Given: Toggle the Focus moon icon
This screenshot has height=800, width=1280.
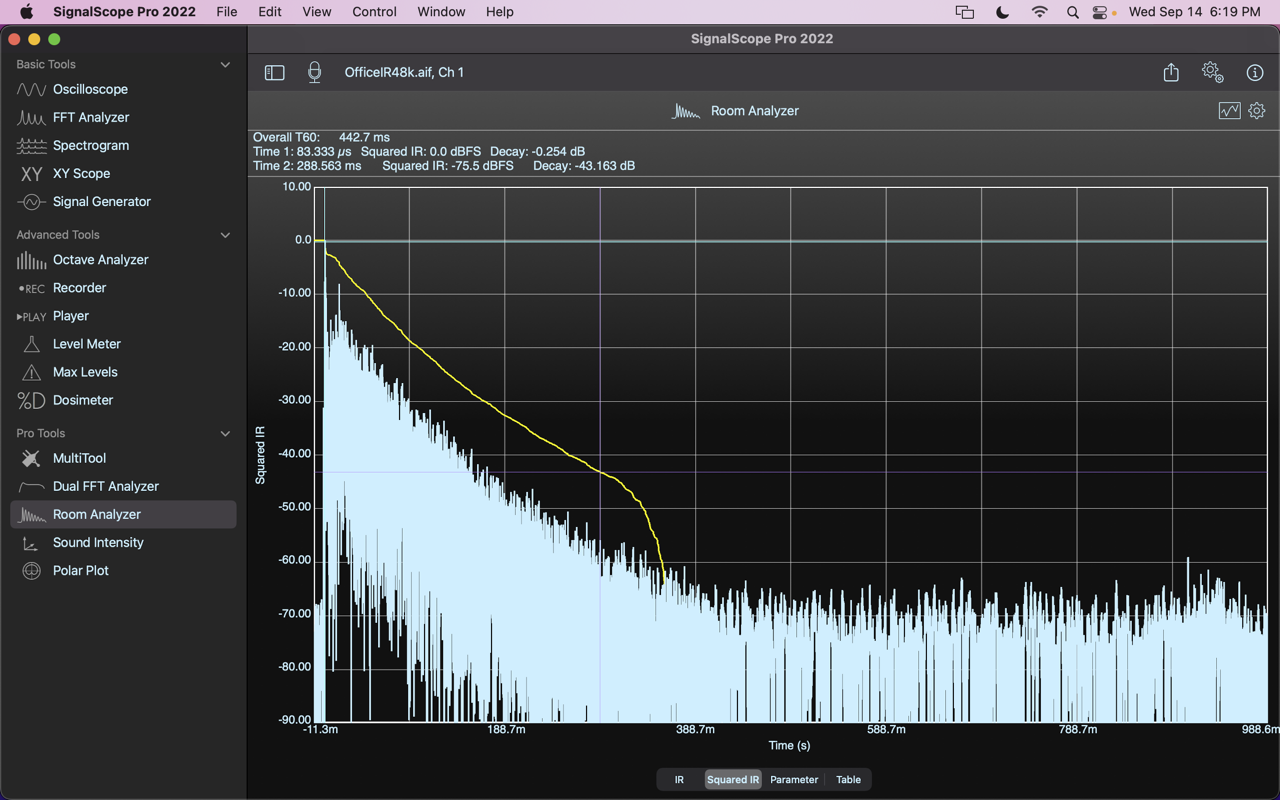Looking at the screenshot, I should pyautogui.click(x=1002, y=12).
